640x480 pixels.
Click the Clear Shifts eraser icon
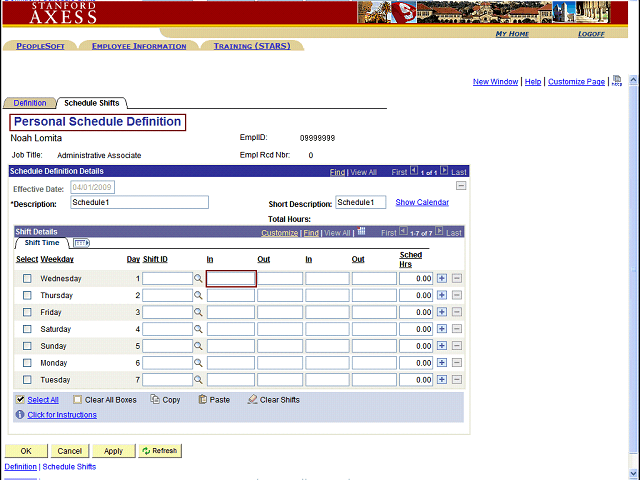(x=251, y=399)
